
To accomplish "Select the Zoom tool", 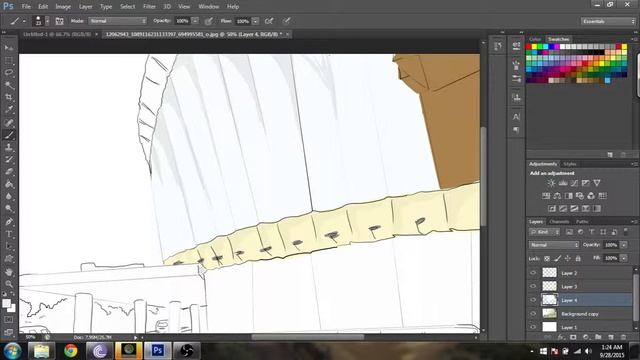I will [9, 284].
